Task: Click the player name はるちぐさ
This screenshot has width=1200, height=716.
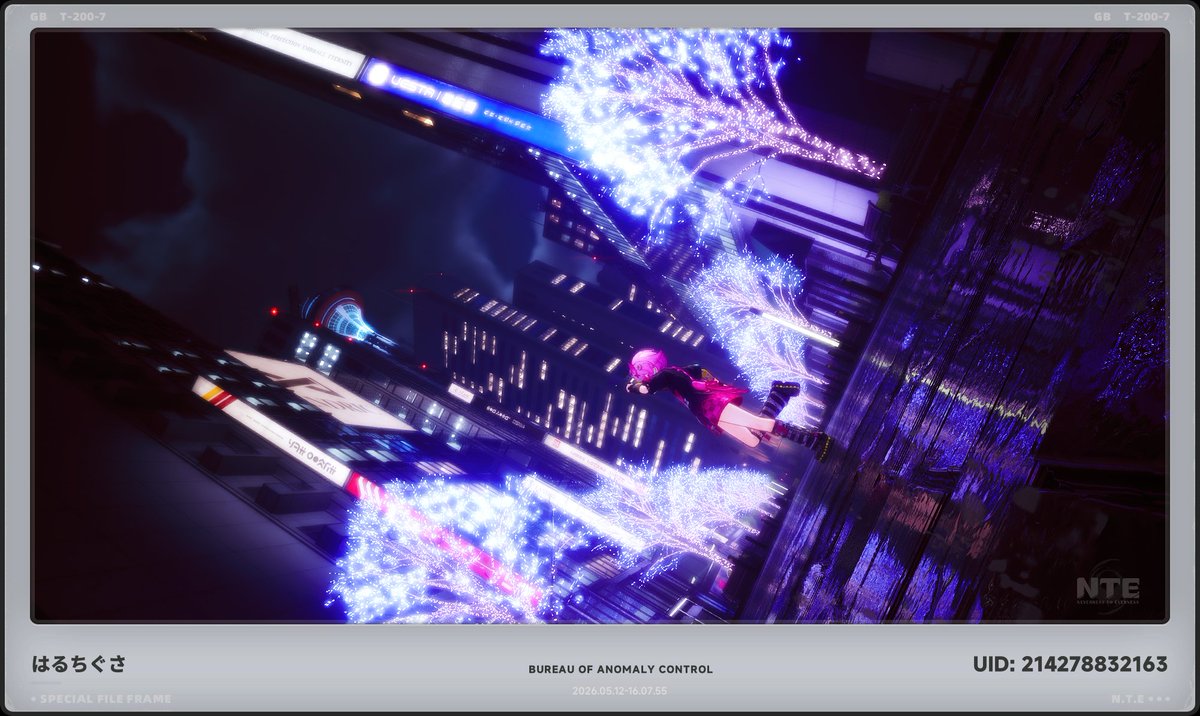Action: [x=79, y=664]
